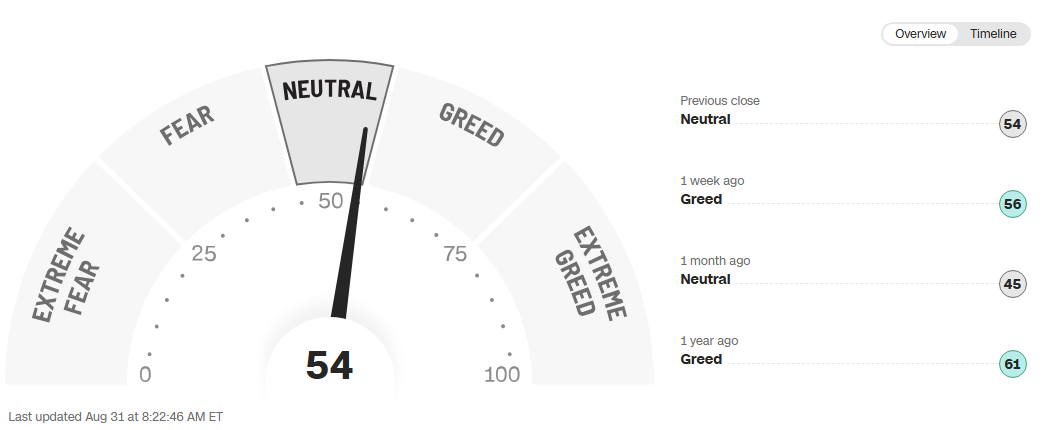The height and width of the screenshot is (430, 1057).
Task: Click the 50 scale marker
Action: (330, 201)
